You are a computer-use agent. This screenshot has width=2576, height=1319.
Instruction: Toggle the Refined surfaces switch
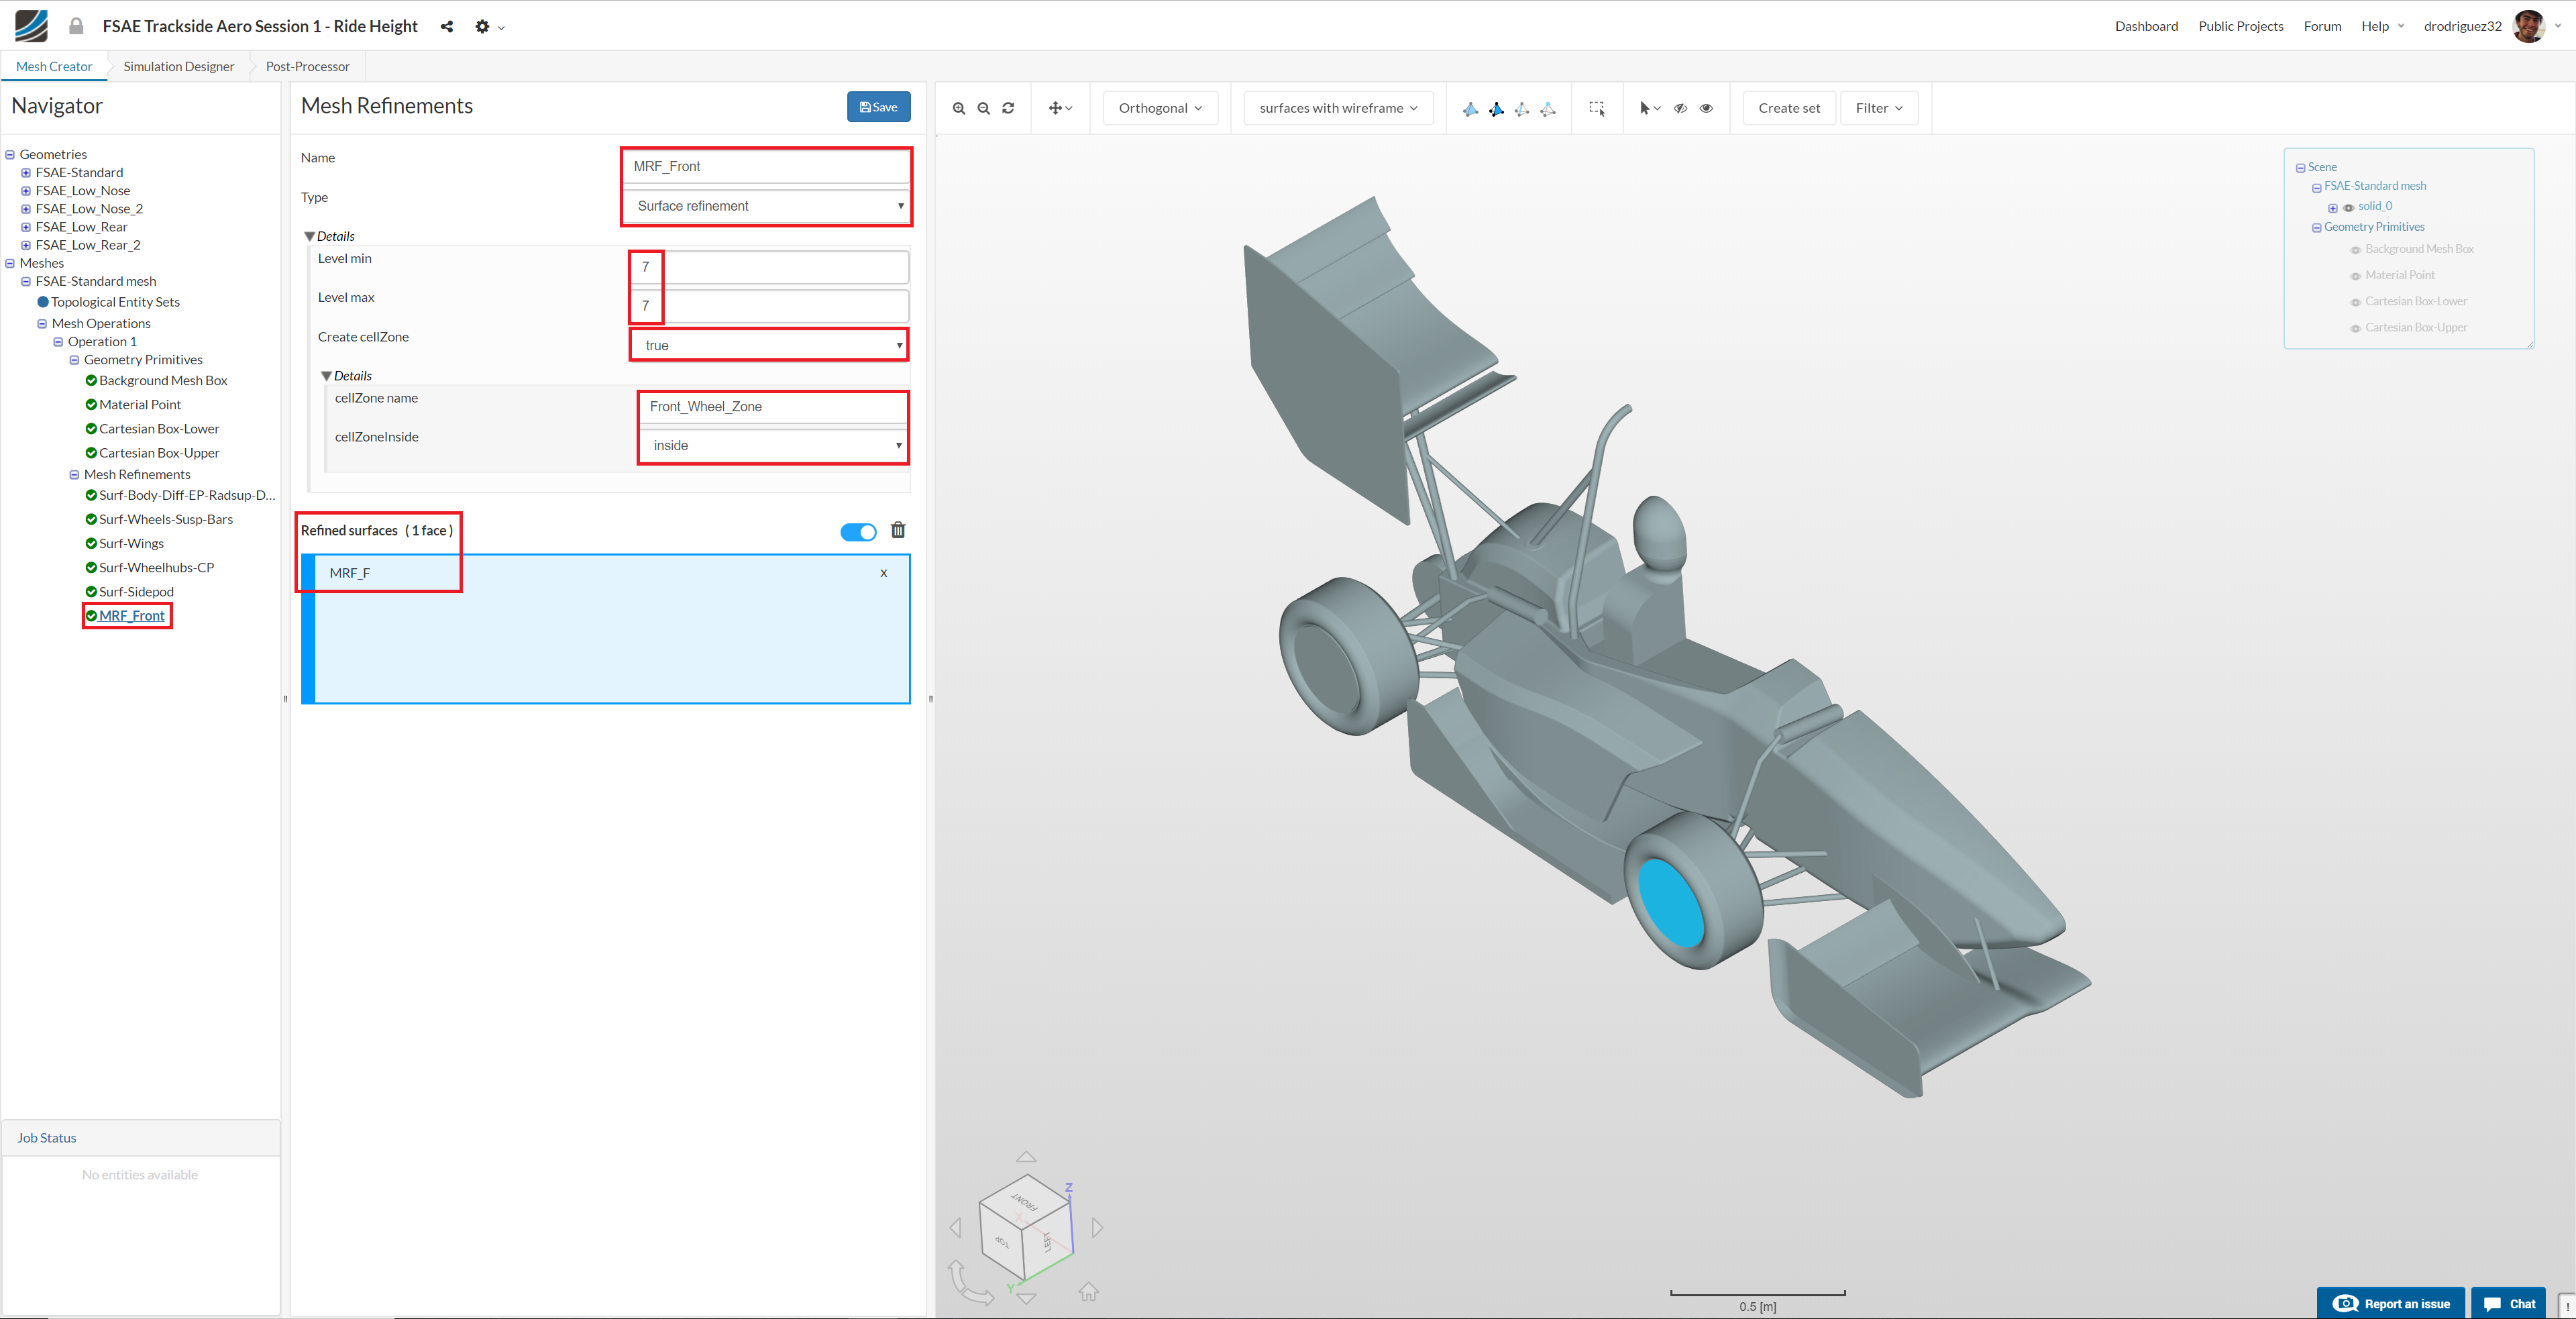(x=858, y=531)
